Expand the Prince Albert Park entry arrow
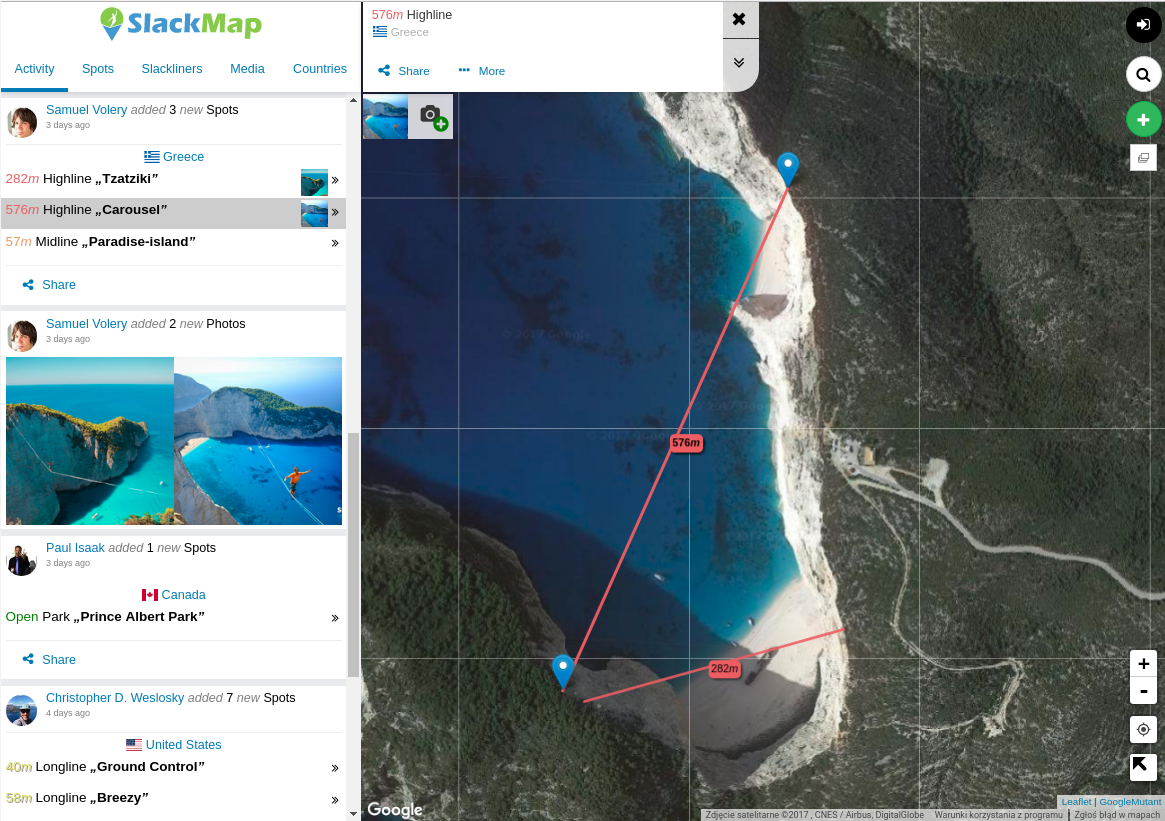This screenshot has width=1165, height=821. (x=335, y=618)
